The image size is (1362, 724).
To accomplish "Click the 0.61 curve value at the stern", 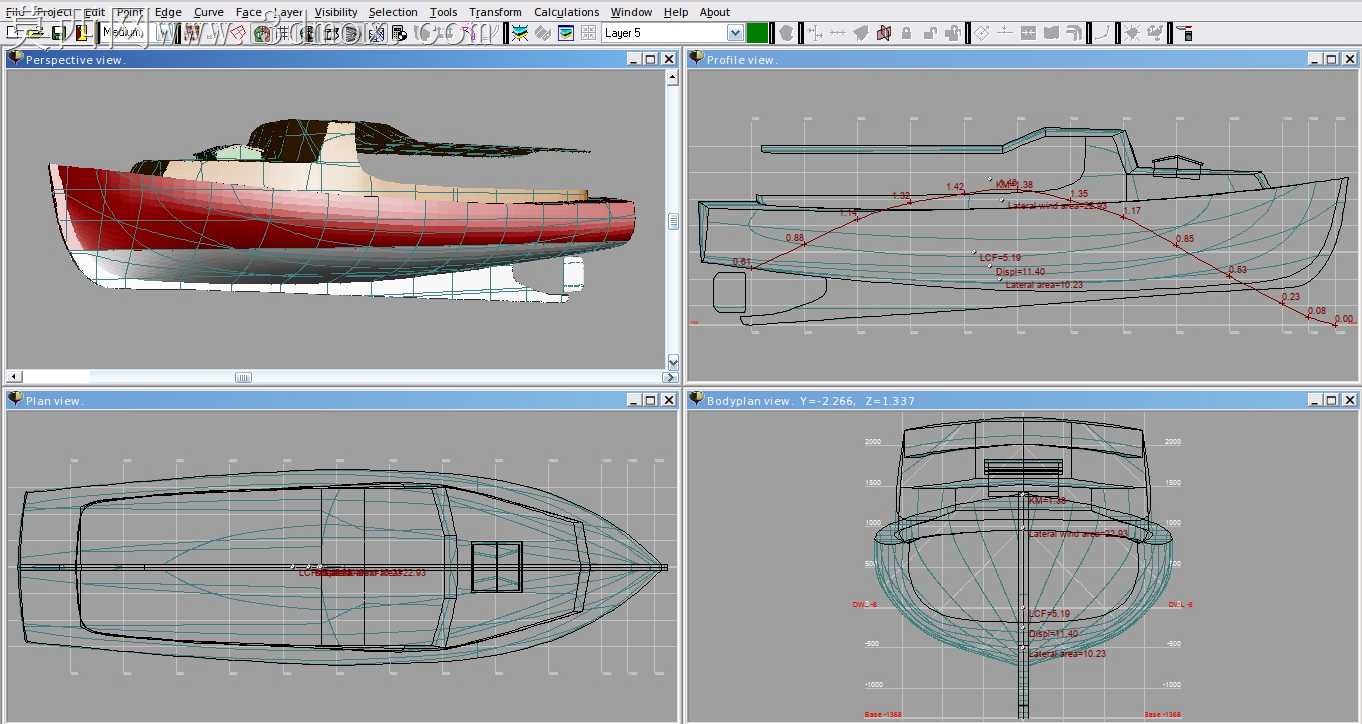I will point(741,262).
